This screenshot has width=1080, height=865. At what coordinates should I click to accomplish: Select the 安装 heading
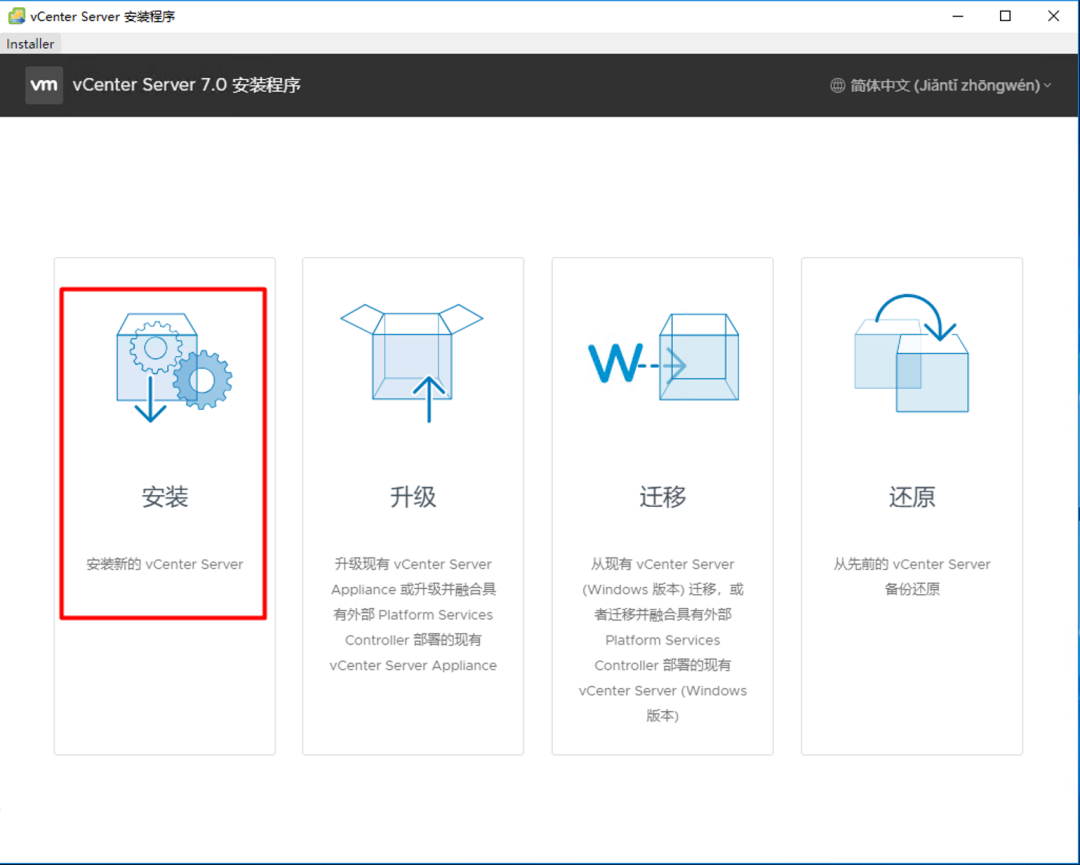[165, 497]
